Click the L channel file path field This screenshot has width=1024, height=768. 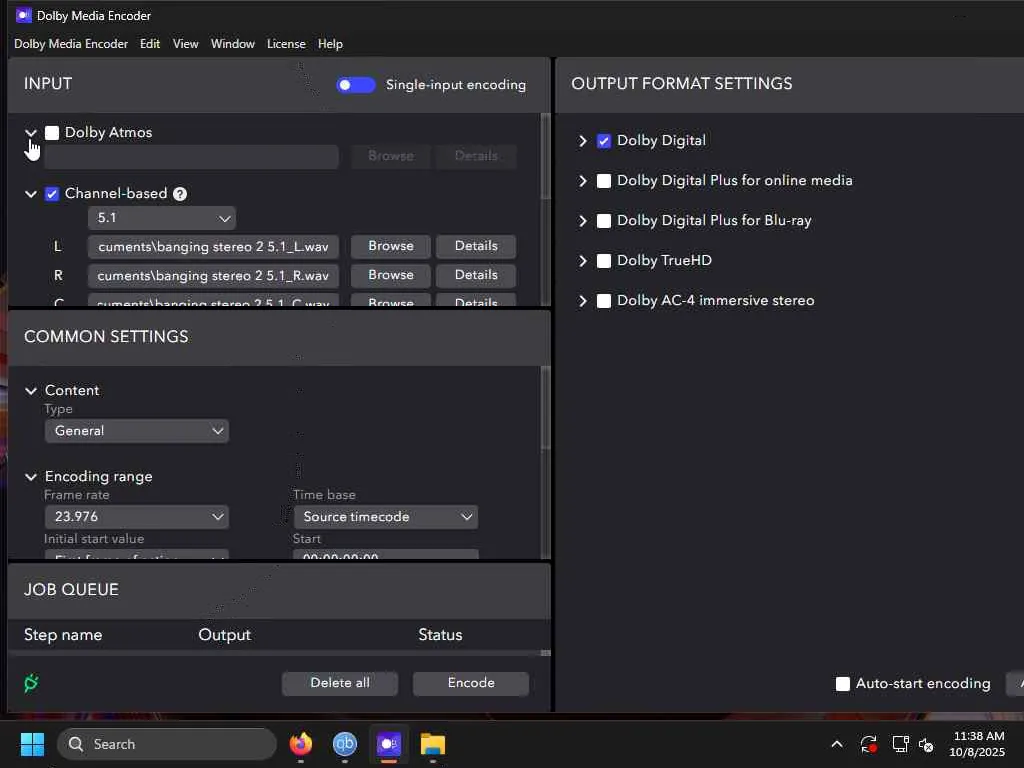click(x=213, y=247)
